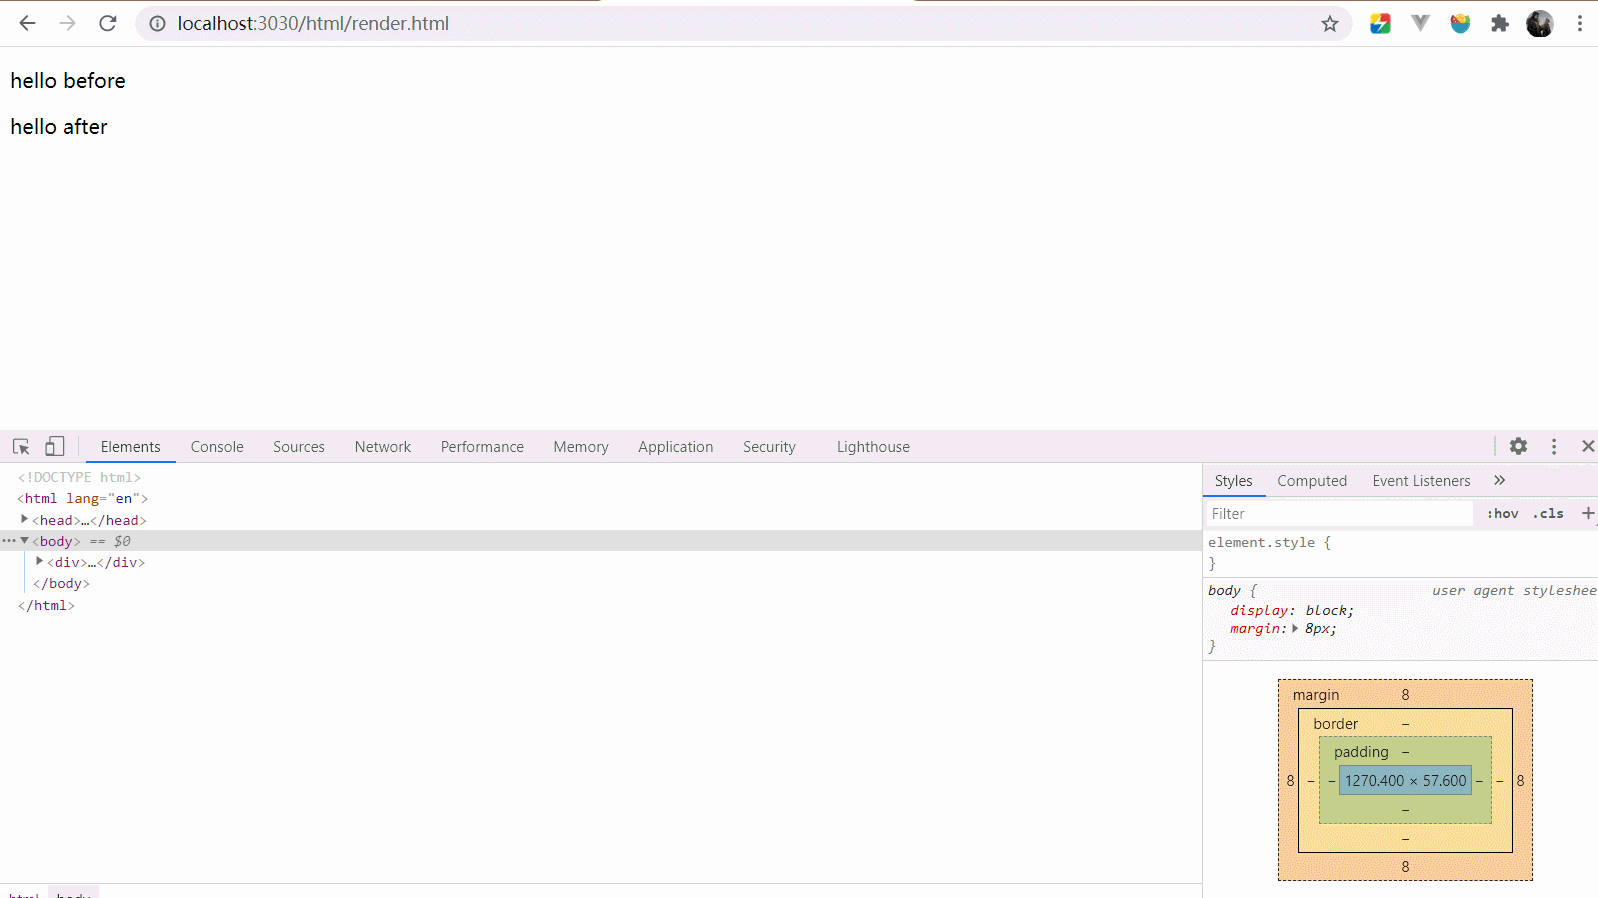Click the box model top margin value 8
Viewport: 1598px width, 898px height.
1405,695
